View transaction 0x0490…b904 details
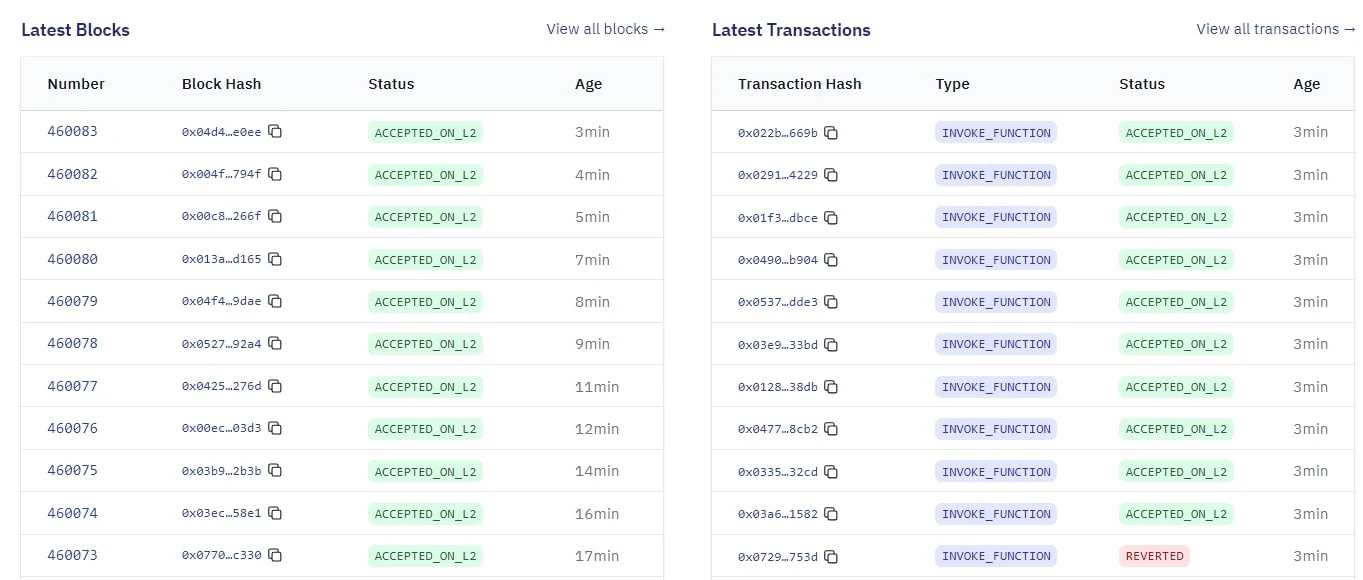 [777, 260]
